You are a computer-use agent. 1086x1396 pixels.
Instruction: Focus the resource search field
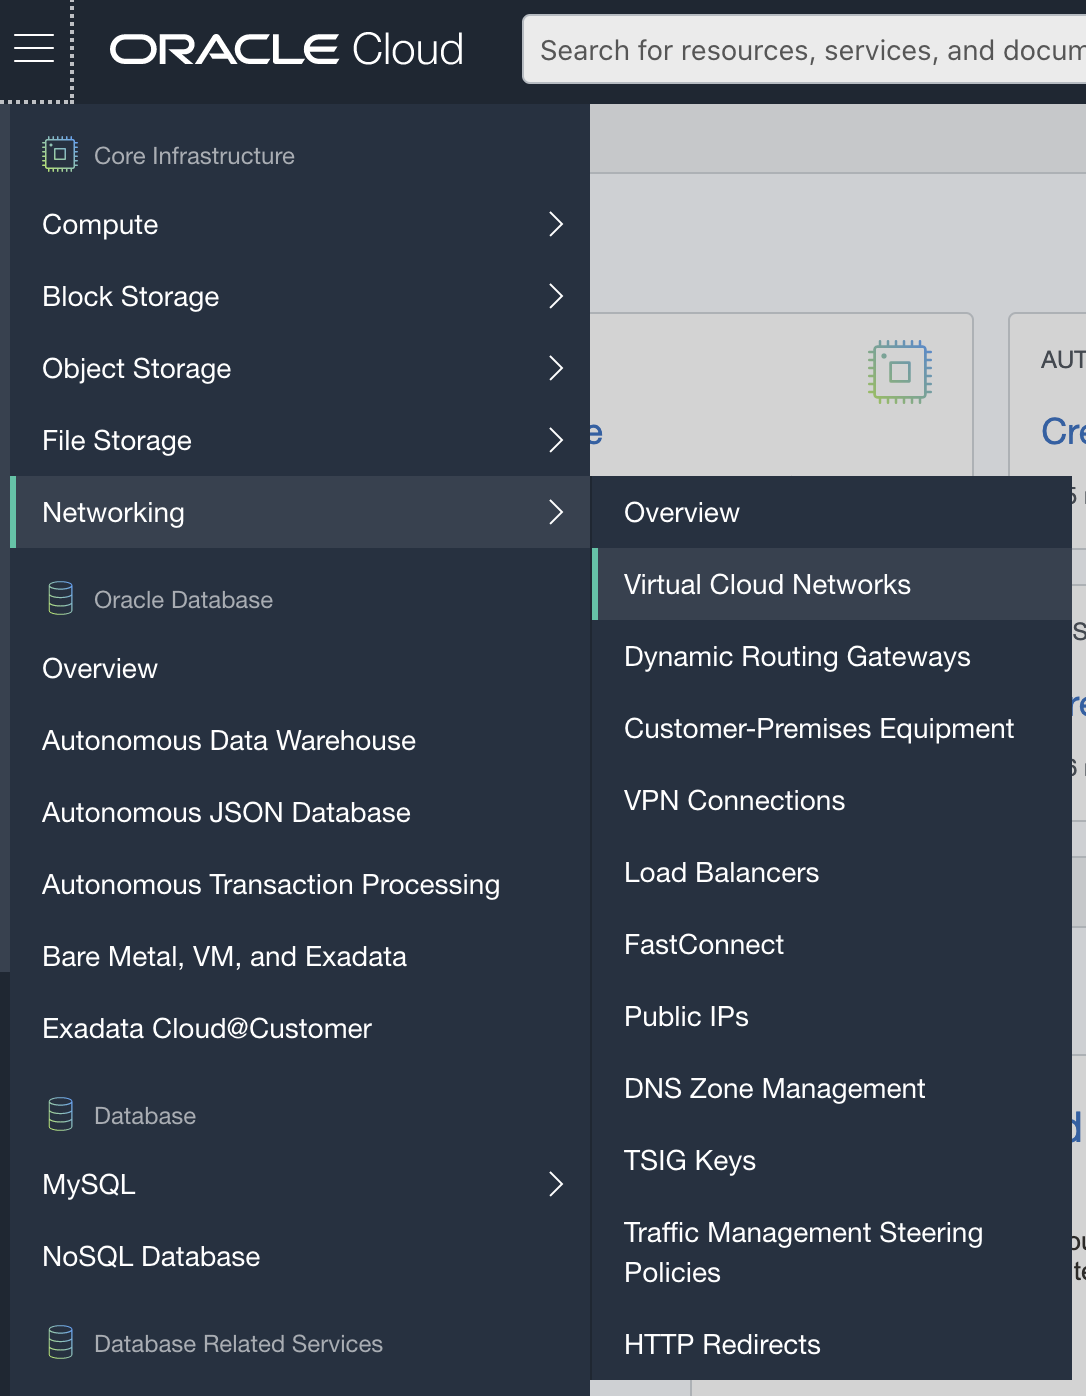pos(804,49)
